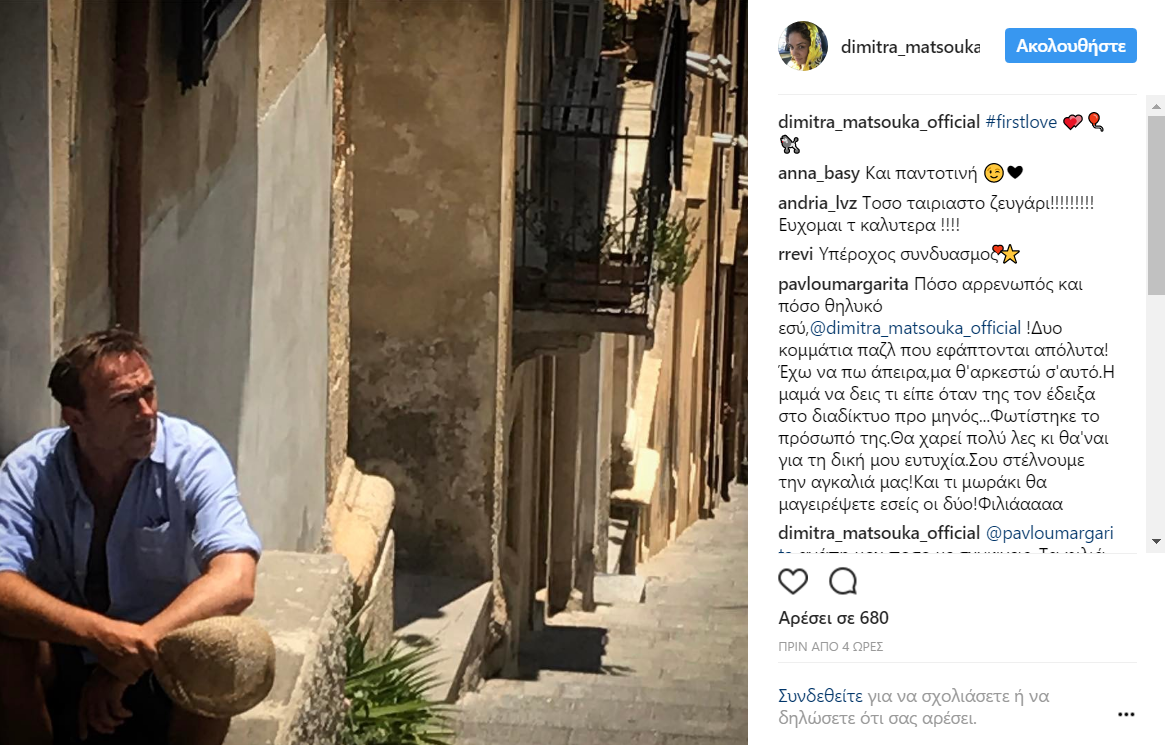Follow with the Ακολουθήστε button
1165x745 pixels.
click(1071, 46)
